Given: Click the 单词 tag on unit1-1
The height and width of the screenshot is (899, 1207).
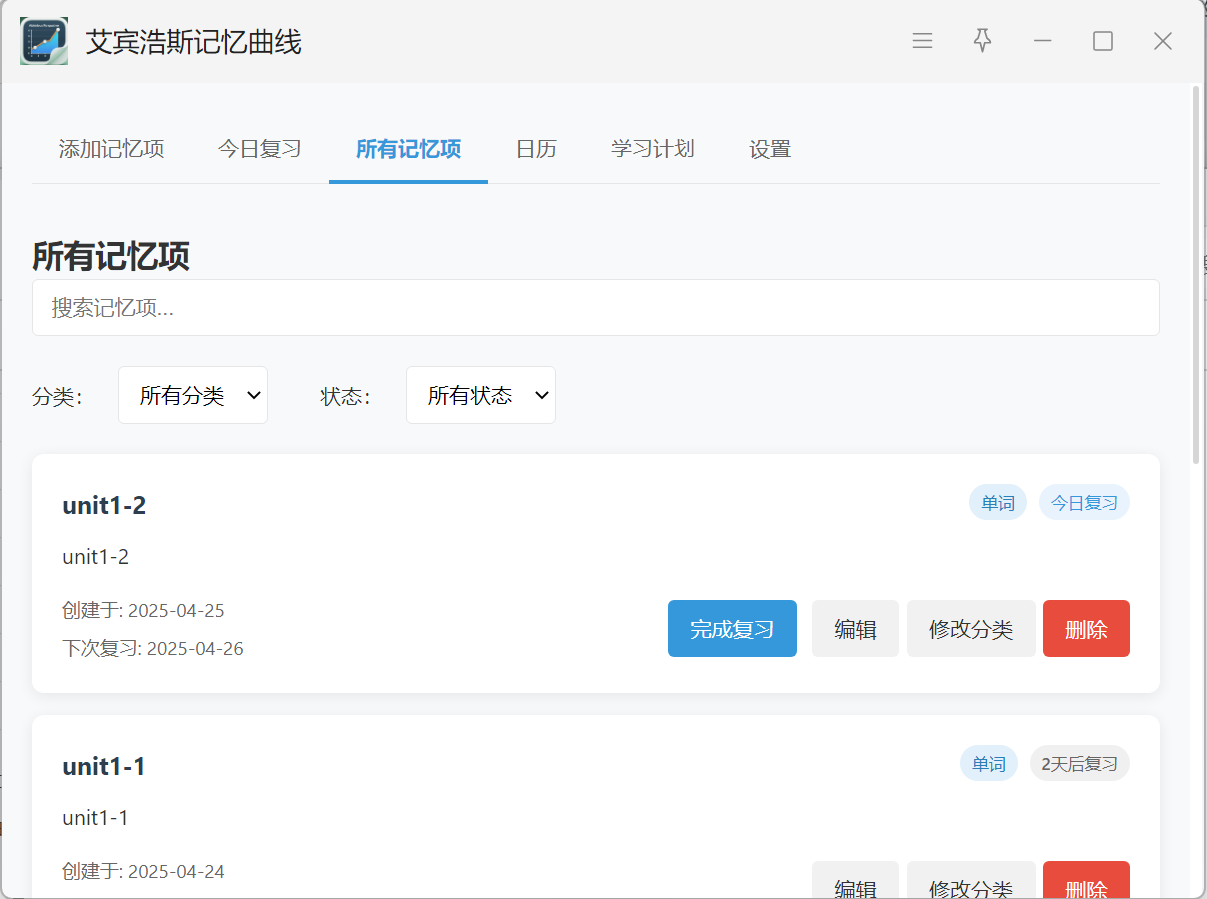Looking at the screenshot, I should click(989, 764).
